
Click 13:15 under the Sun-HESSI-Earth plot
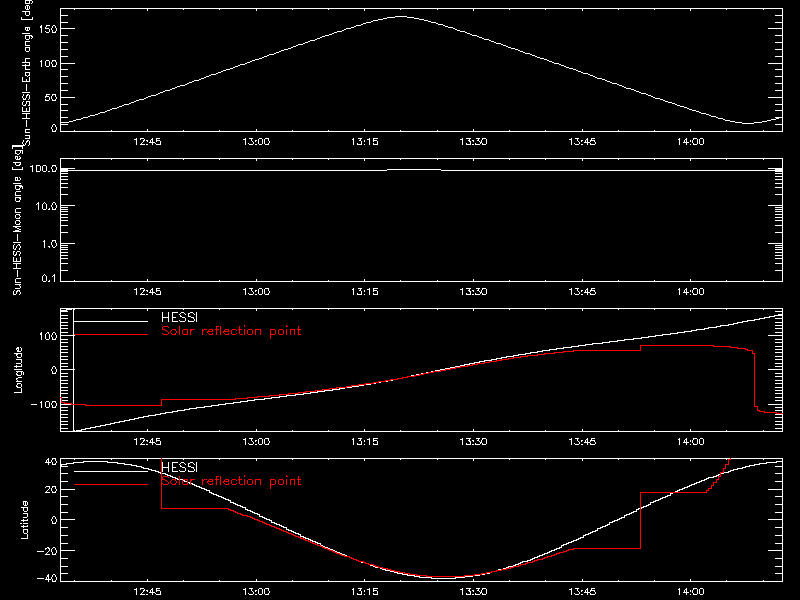[365, 141]
